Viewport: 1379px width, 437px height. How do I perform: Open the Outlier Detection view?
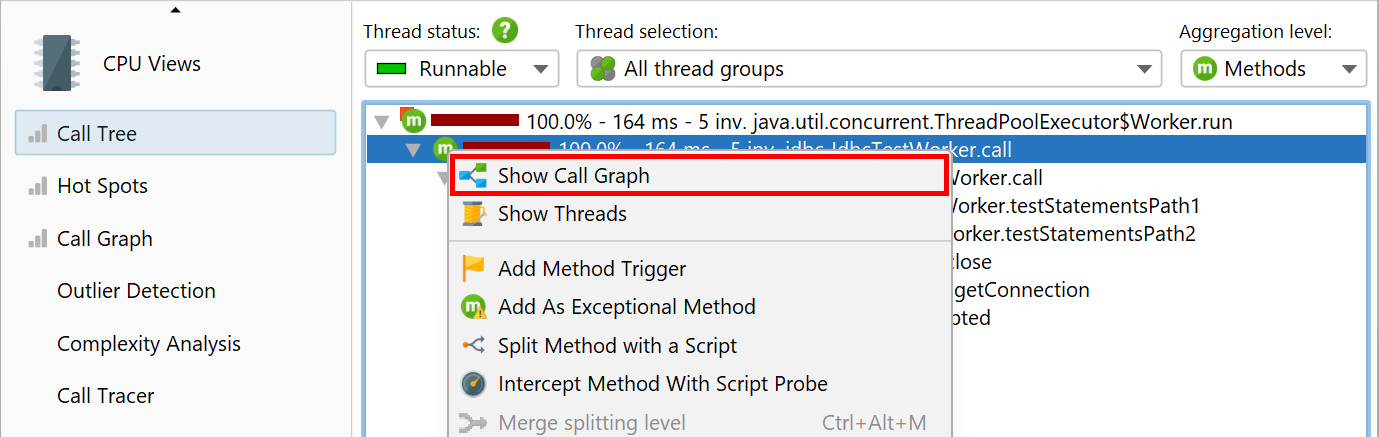136,291
